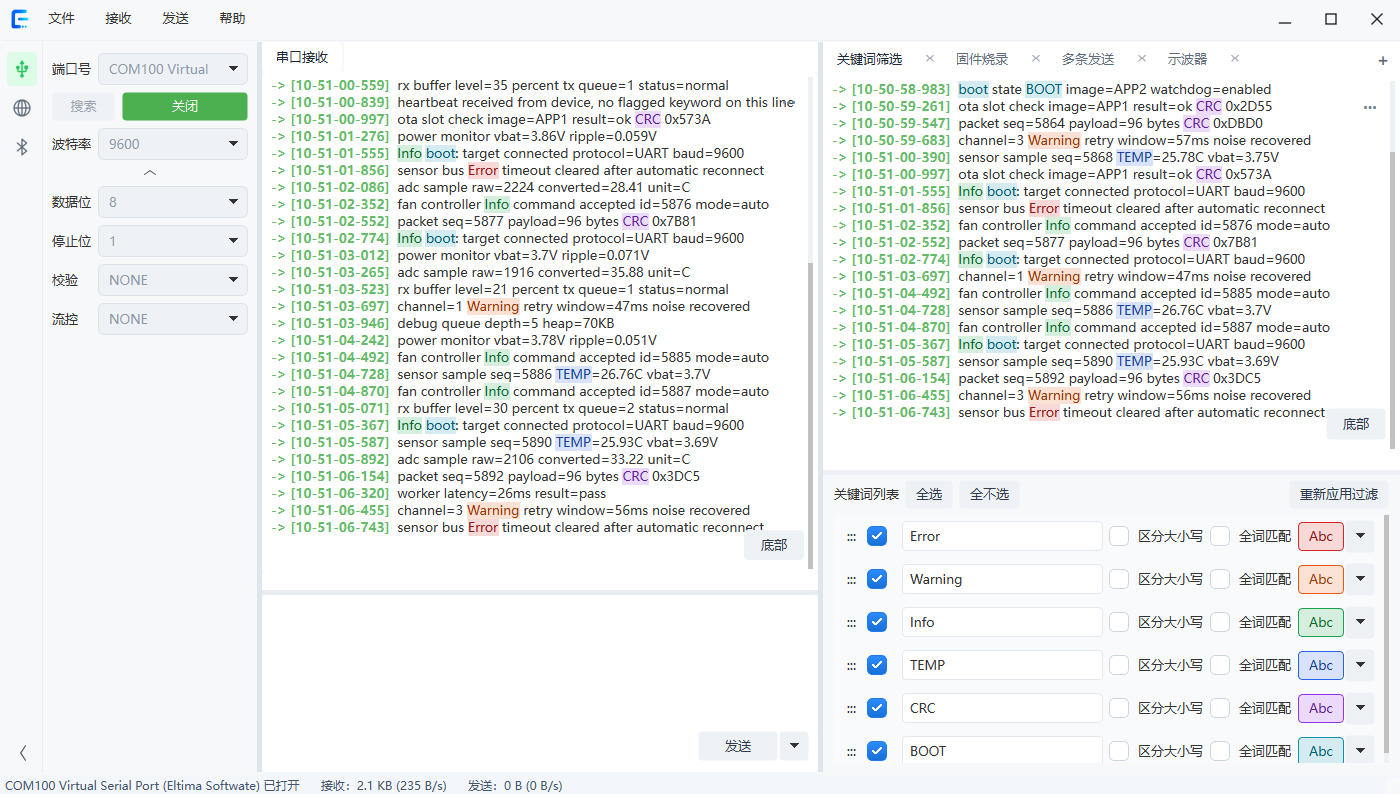Enable 区分大小写 for the Error keyword
1400x794 pixels.
[1119, 536]
